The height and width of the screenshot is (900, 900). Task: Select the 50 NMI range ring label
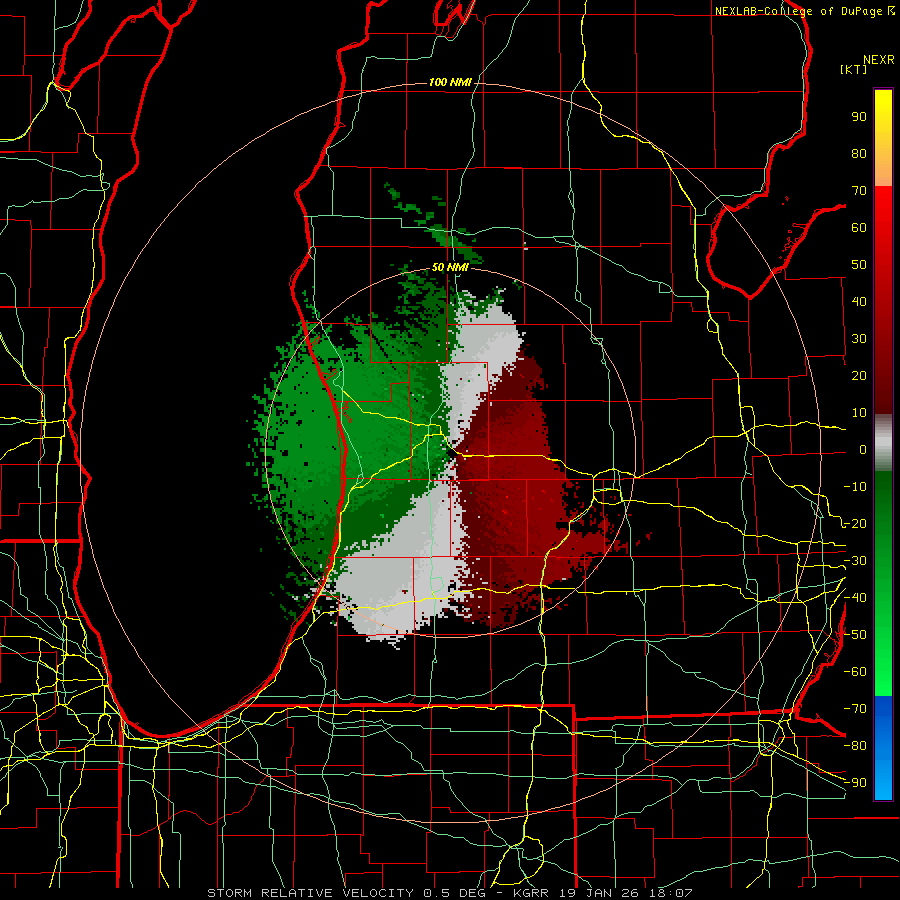pyautogui.click(x=450, y=267)
